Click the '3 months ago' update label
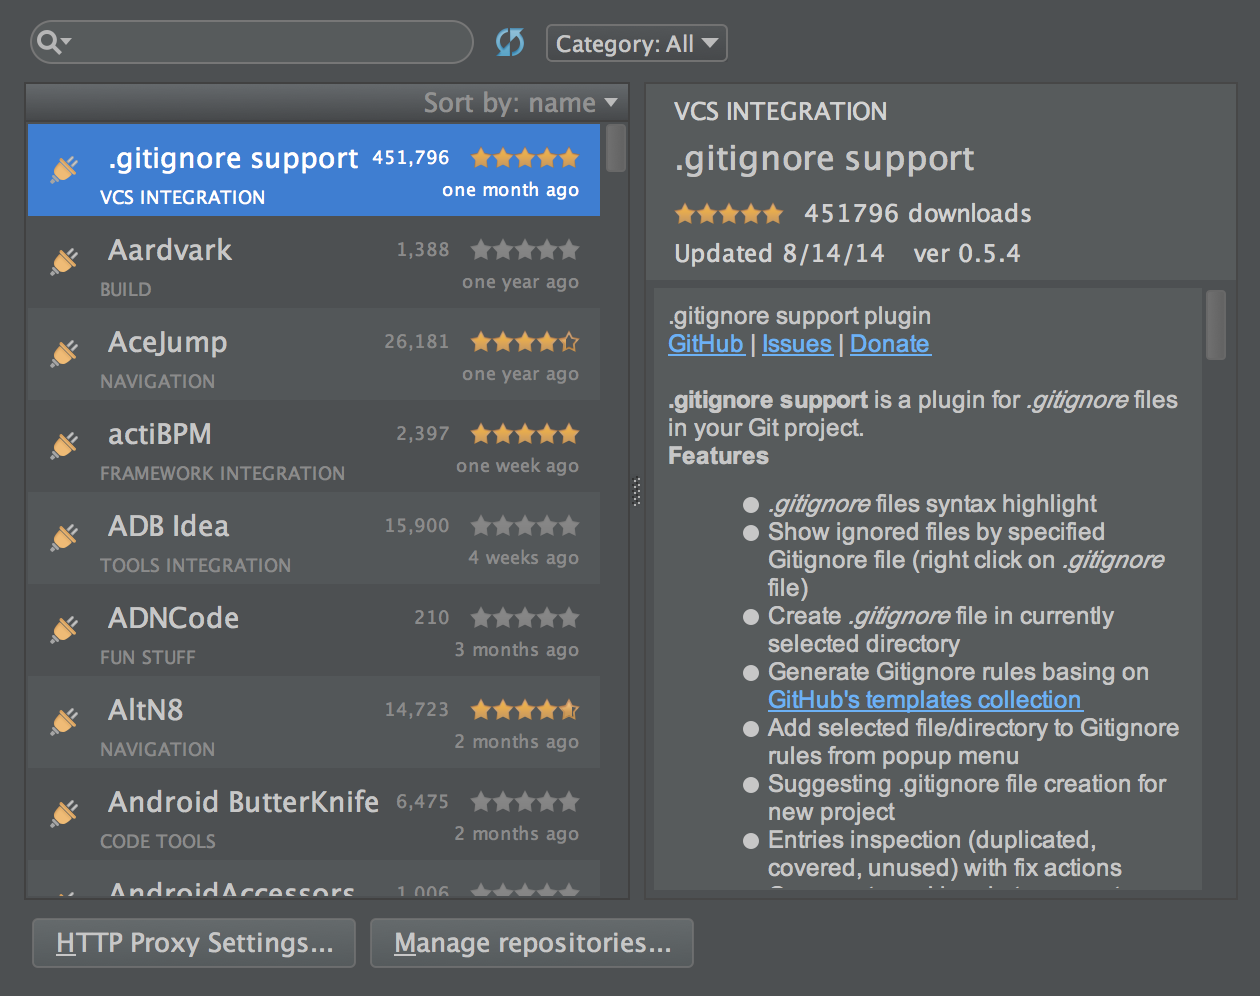The image size is (1260, 996). (517, 650)
